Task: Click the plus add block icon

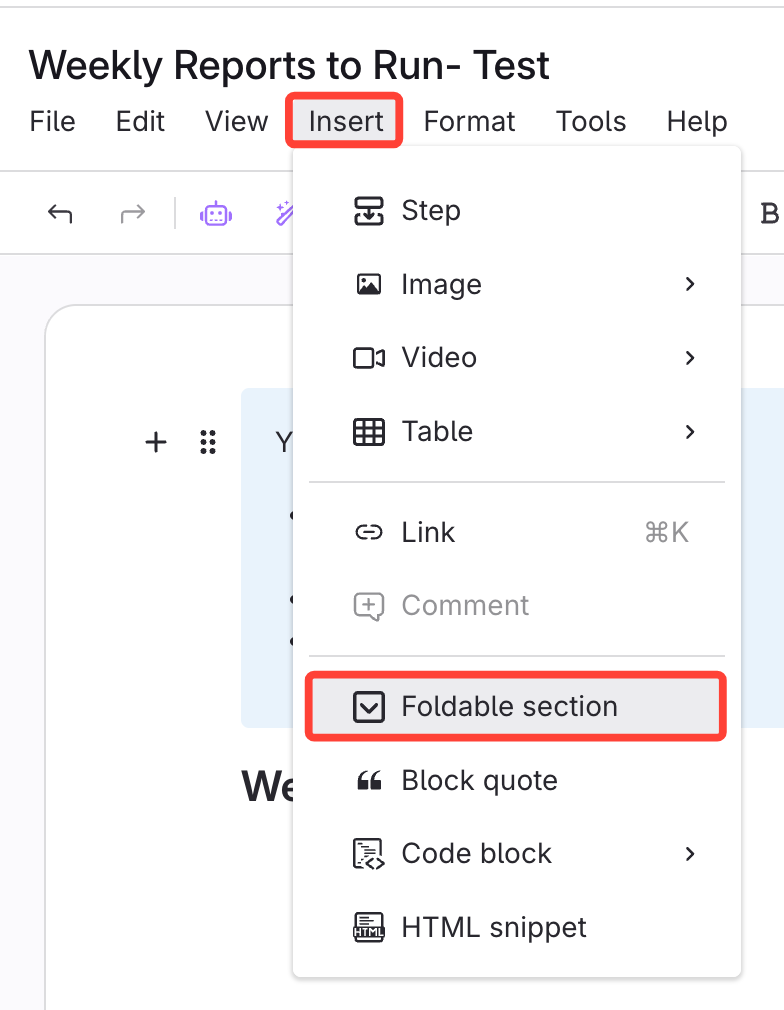Action: coord(156,442)
